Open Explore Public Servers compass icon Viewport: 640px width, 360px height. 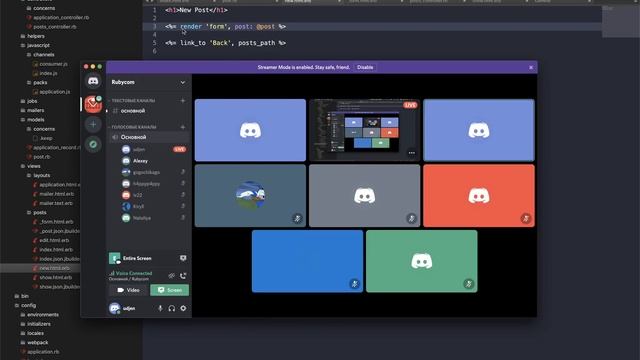click(93, 144)
